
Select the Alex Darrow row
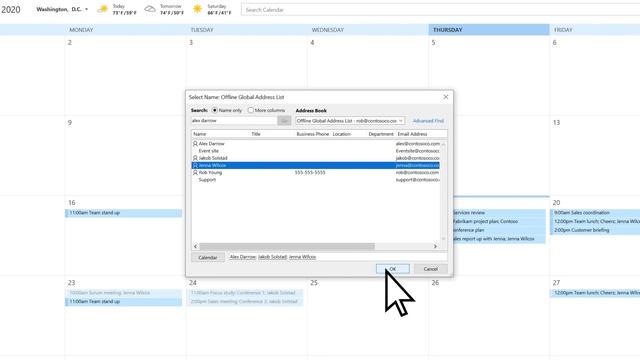tap(316, 144)
